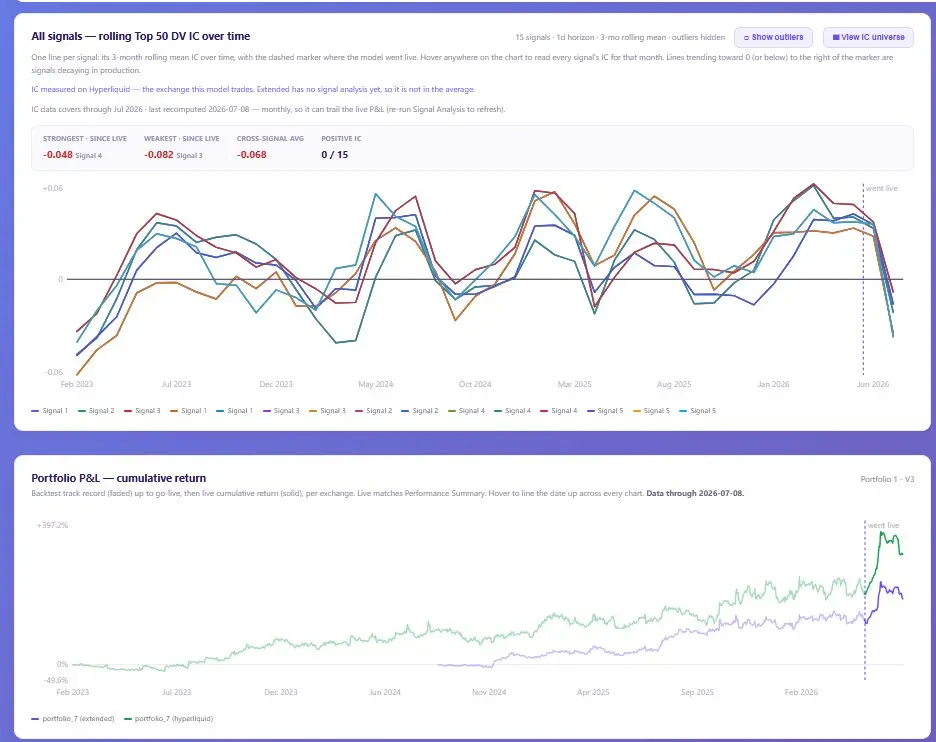Click the Cross-signal avg value -0.068
This screenshot has height=742, width=936.
251,155
